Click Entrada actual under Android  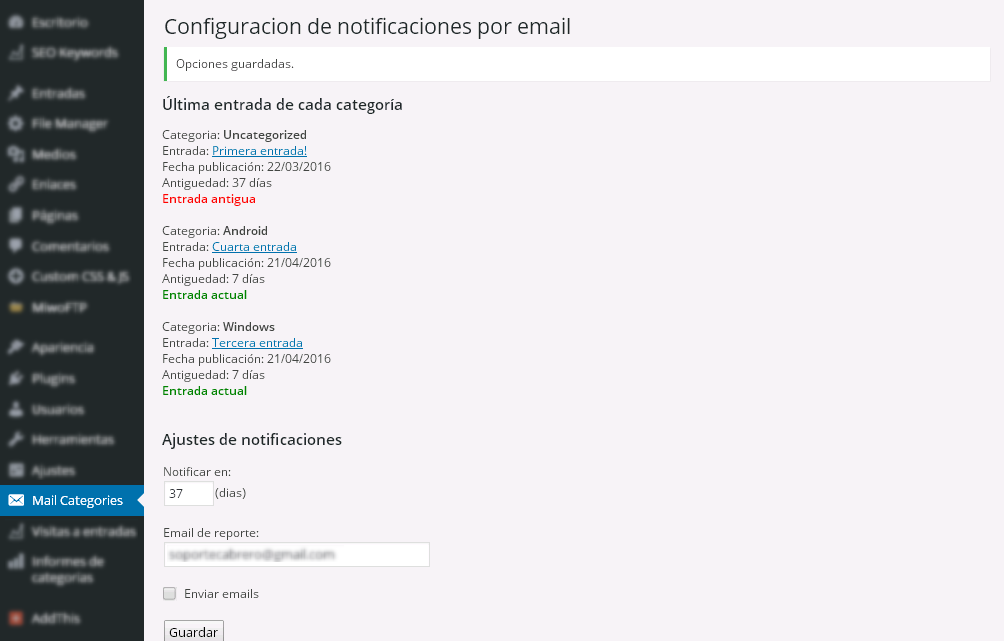pyautogui.click(x=204, y=295)
